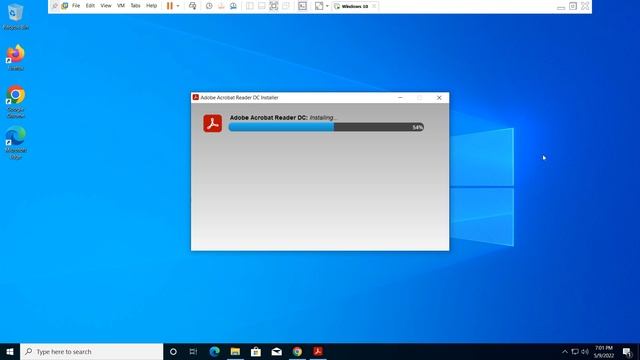The height and width of the screenshot is (360, 640).
Task: Click the "Type here to search" taskbar box
Action: [x=91, y=351]
